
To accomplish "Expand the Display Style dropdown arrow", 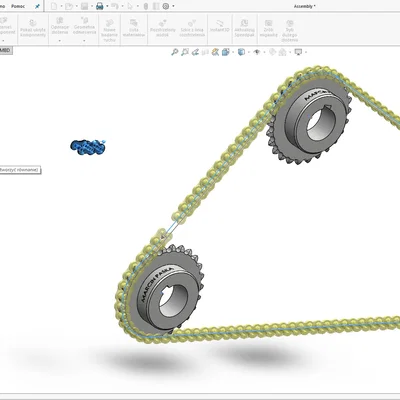I will tap(248, 52).
